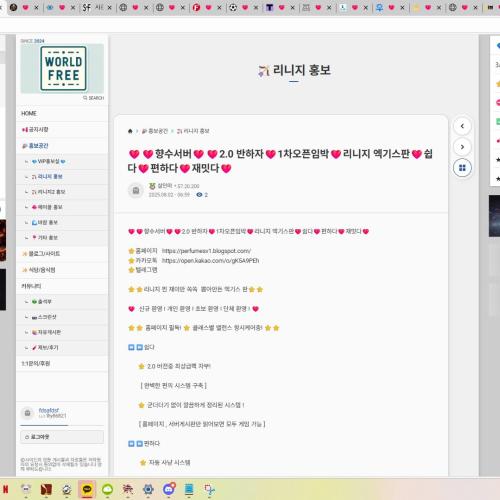Go to previous post with left chevron

tap(462, 126)
